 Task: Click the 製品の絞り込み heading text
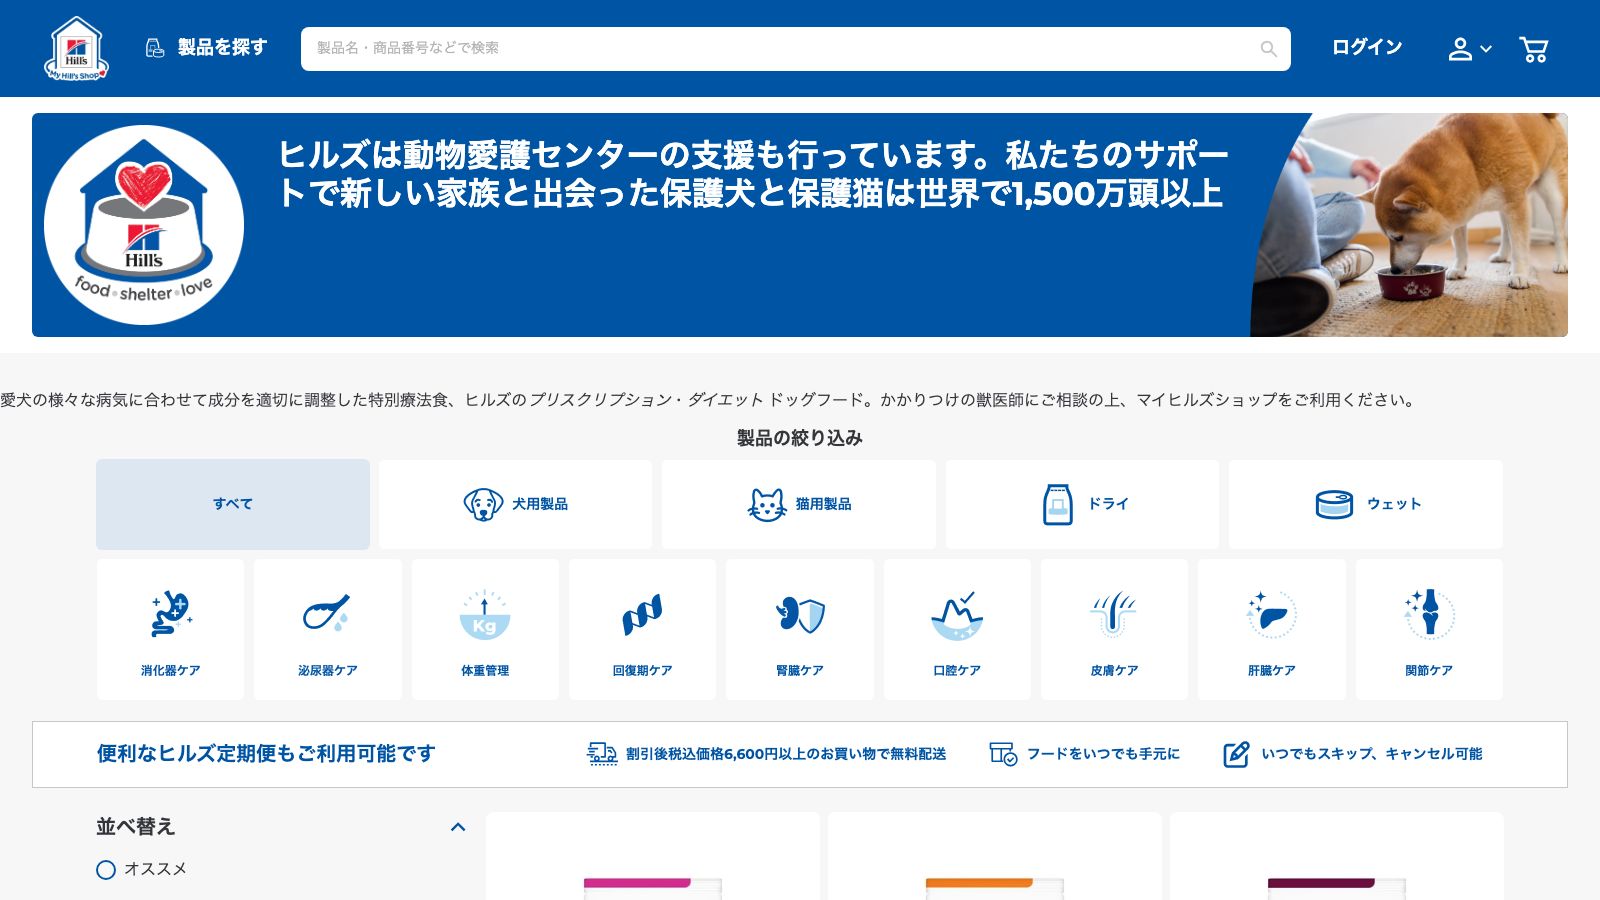coord(800,438)
